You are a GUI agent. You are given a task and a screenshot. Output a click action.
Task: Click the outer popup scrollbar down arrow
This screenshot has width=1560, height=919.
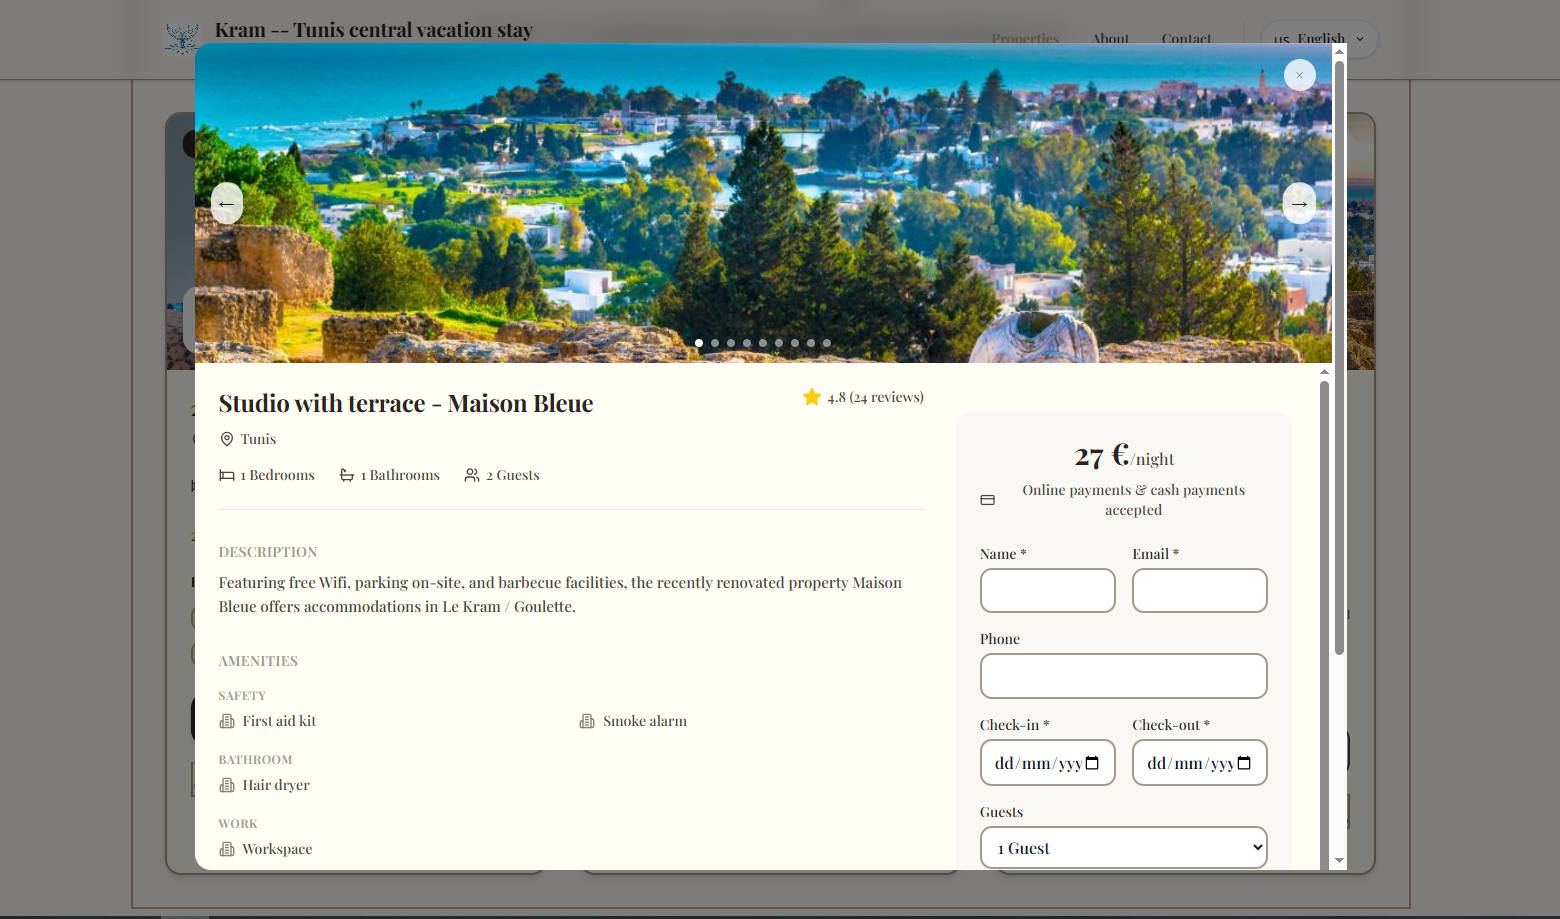click(1339, 861)
